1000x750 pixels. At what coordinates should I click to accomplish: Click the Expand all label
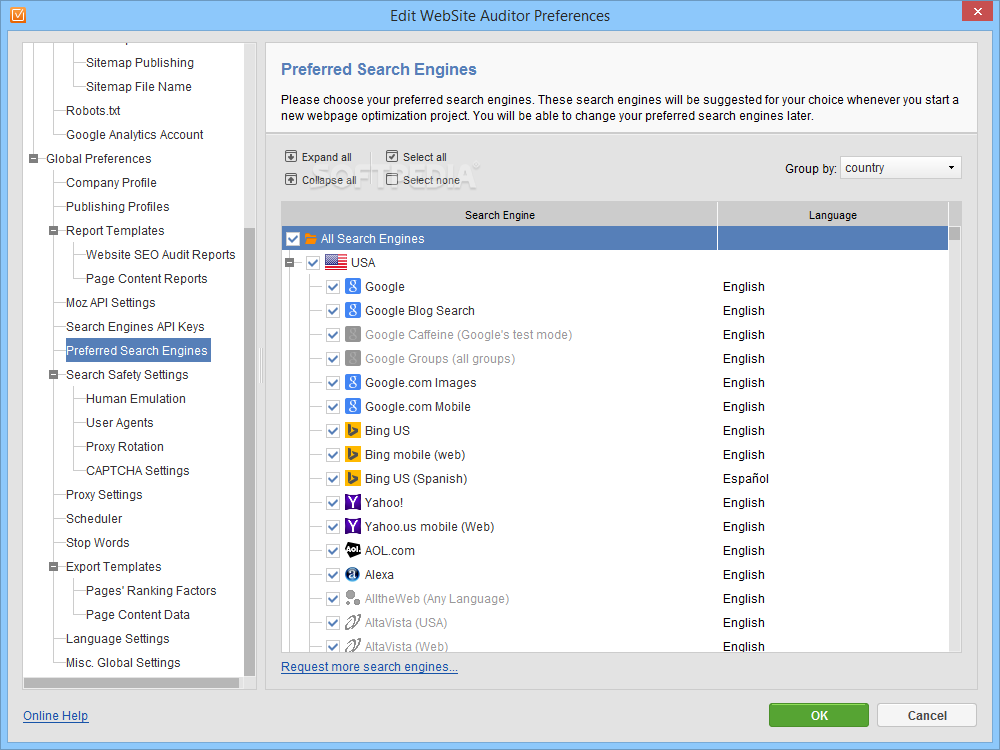point(327,157)
